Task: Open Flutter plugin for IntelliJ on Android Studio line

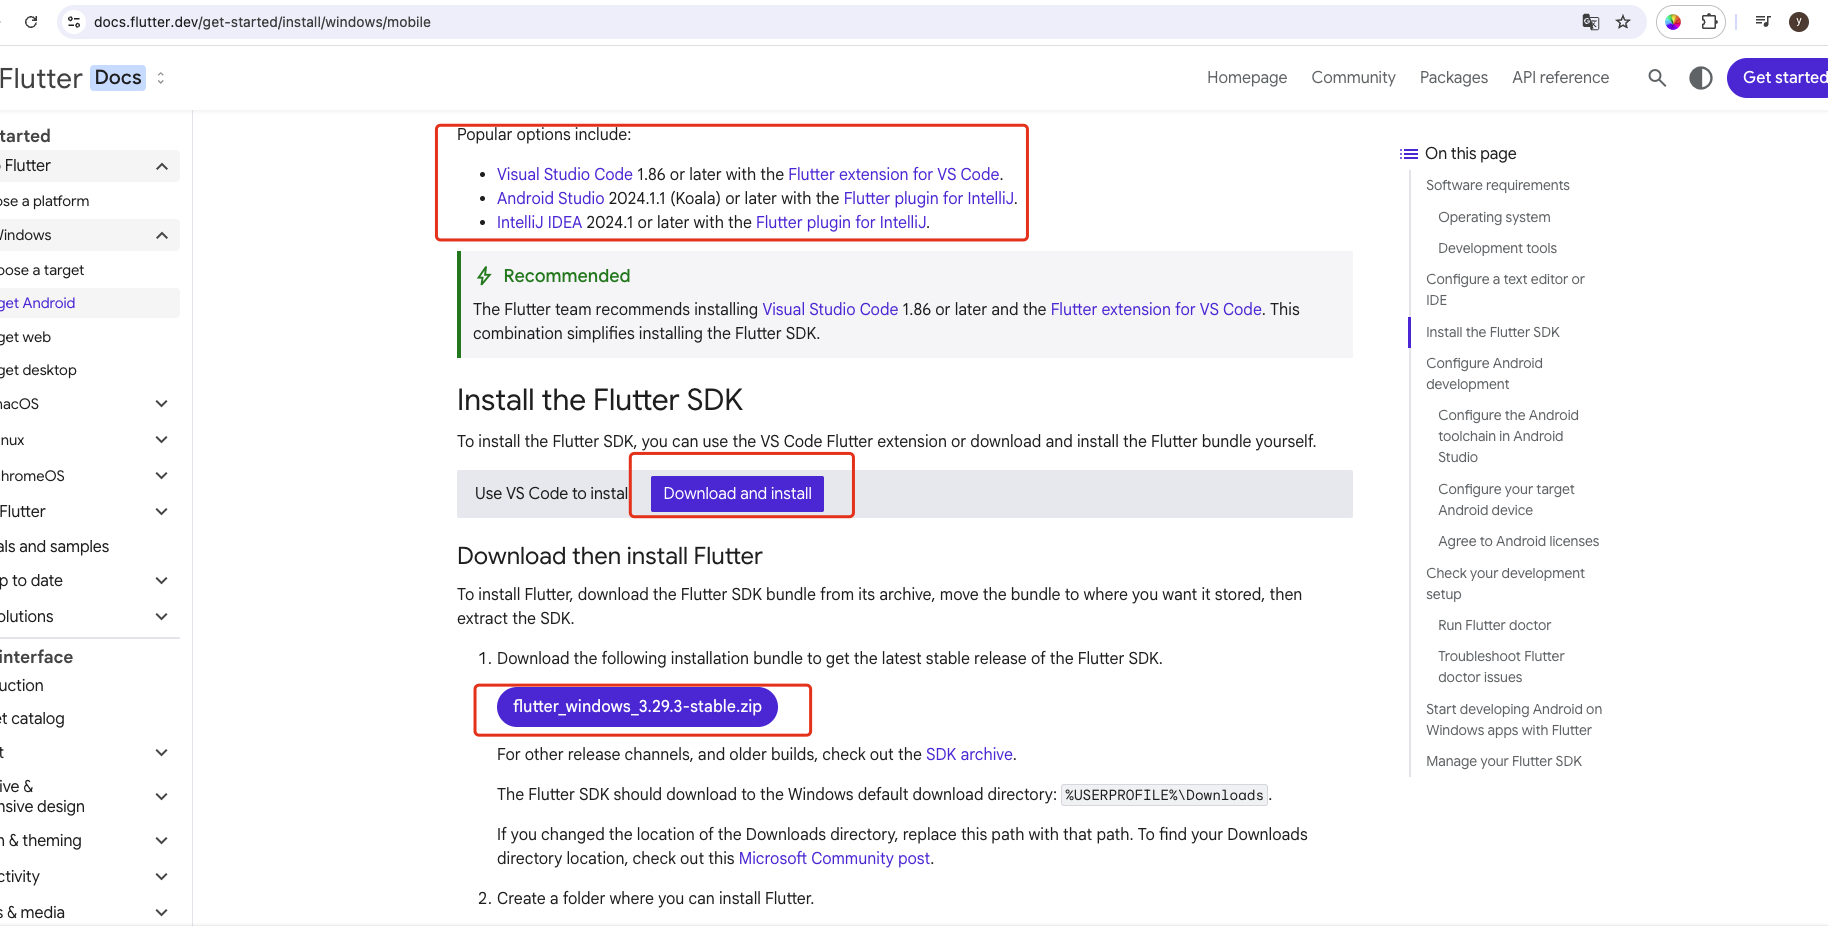Action: pos(929,198)
